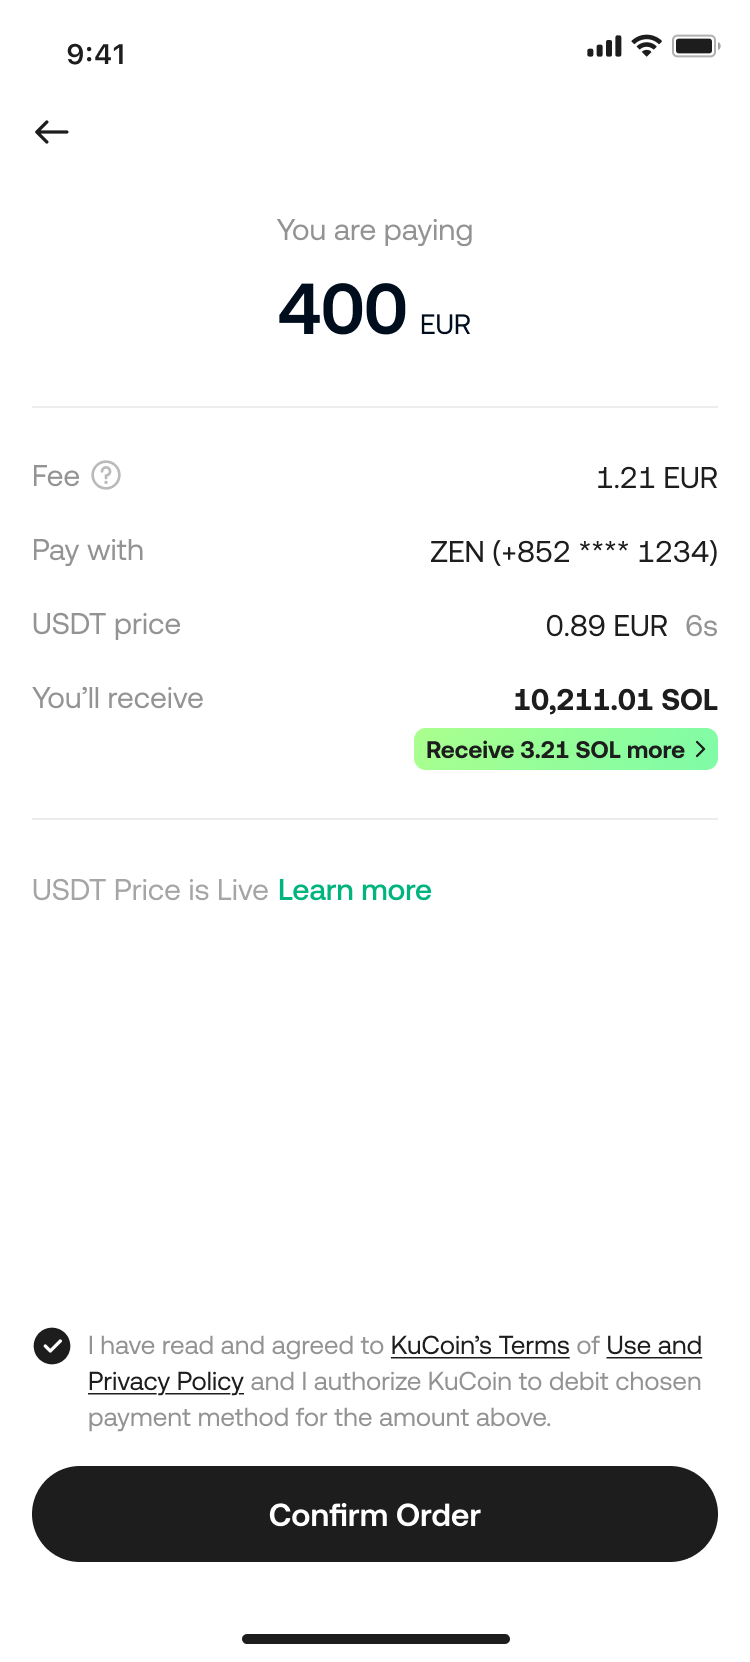This screenshot has height=1662, width=750.
Task: Tap the home indicator bar
Action: point(375,1639)
